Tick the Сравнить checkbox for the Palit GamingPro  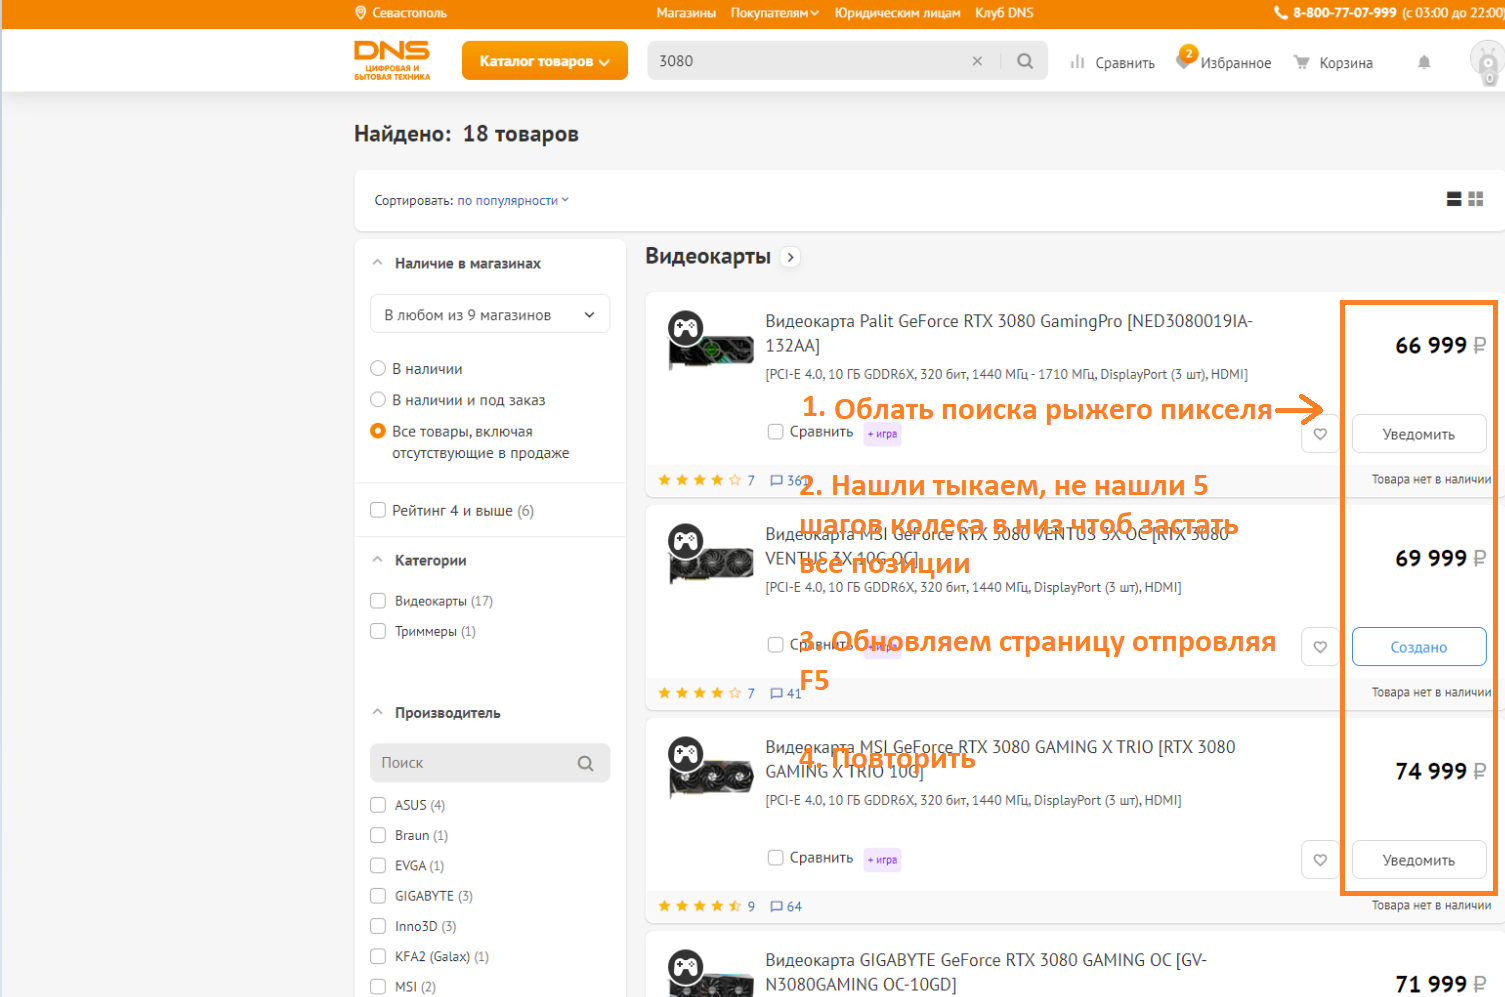coord(775,432)
